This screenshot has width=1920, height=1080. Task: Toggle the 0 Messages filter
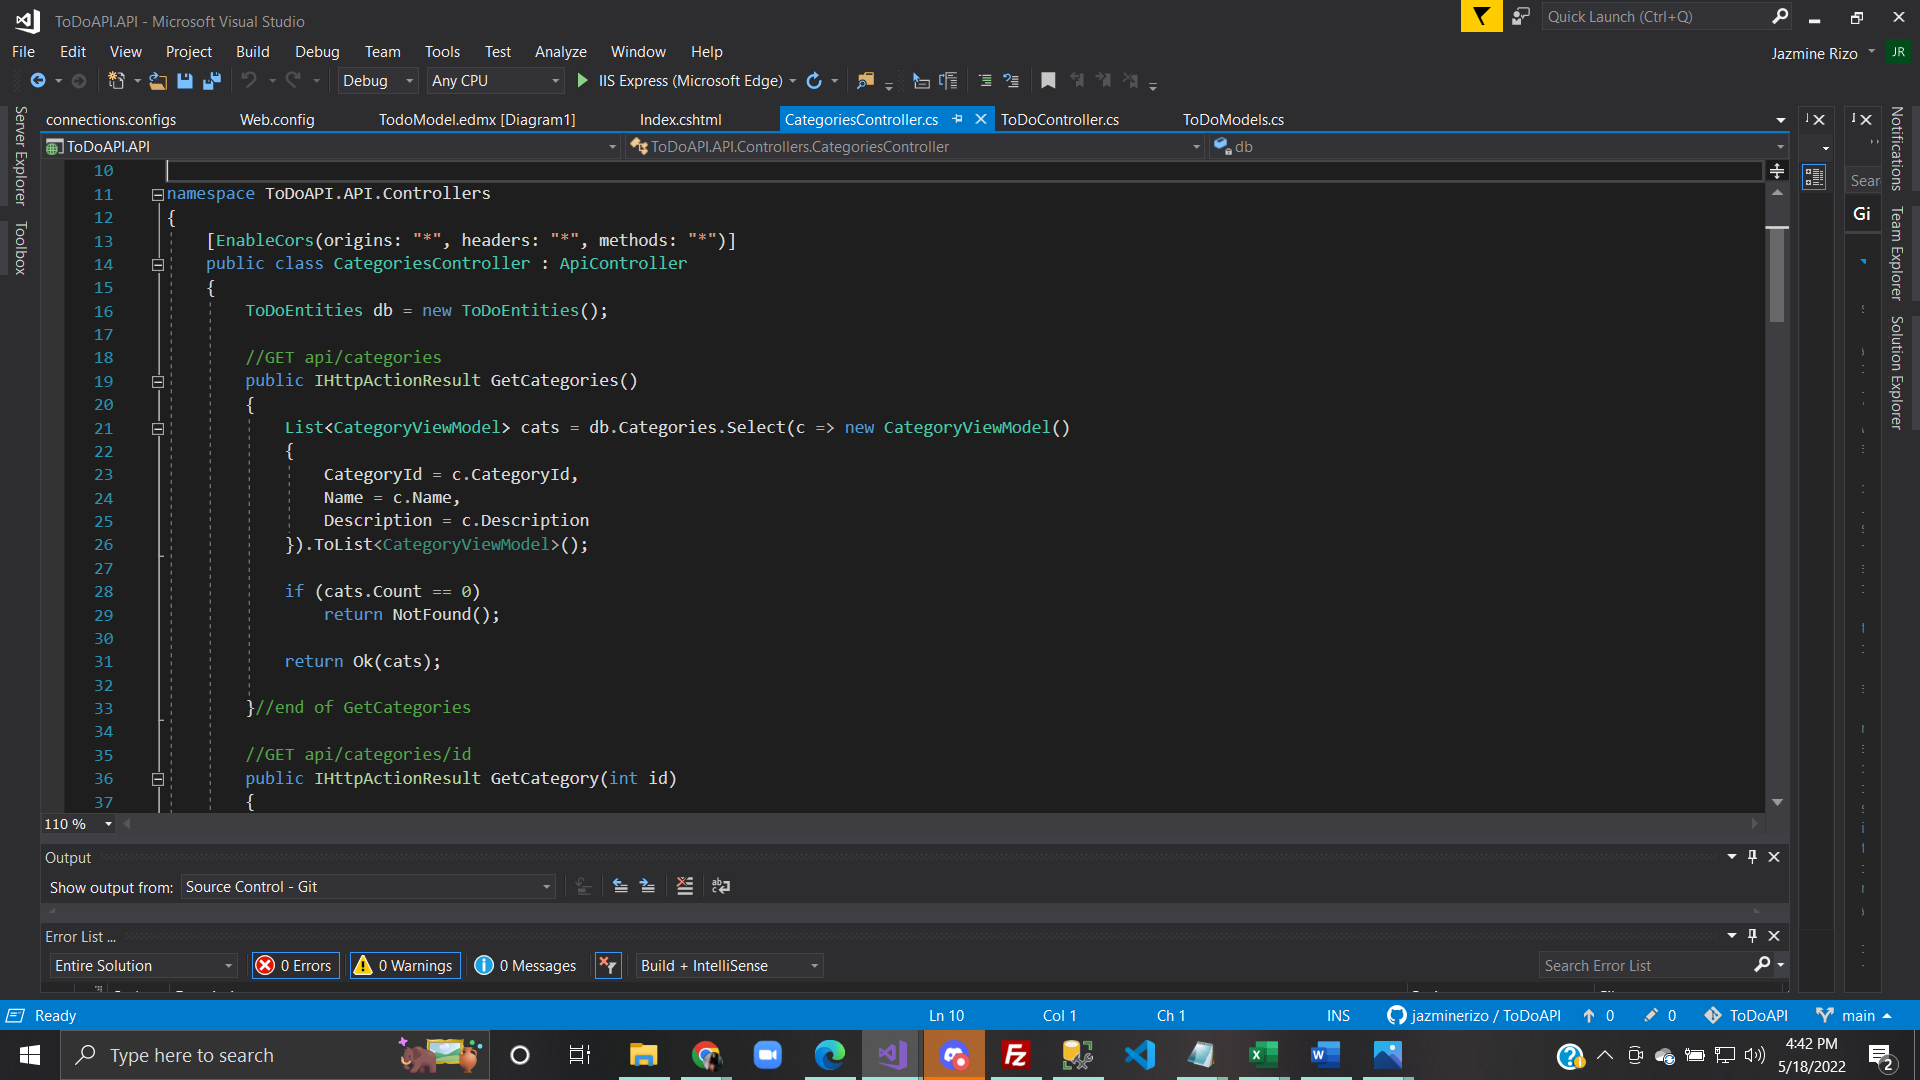point(526,965)
